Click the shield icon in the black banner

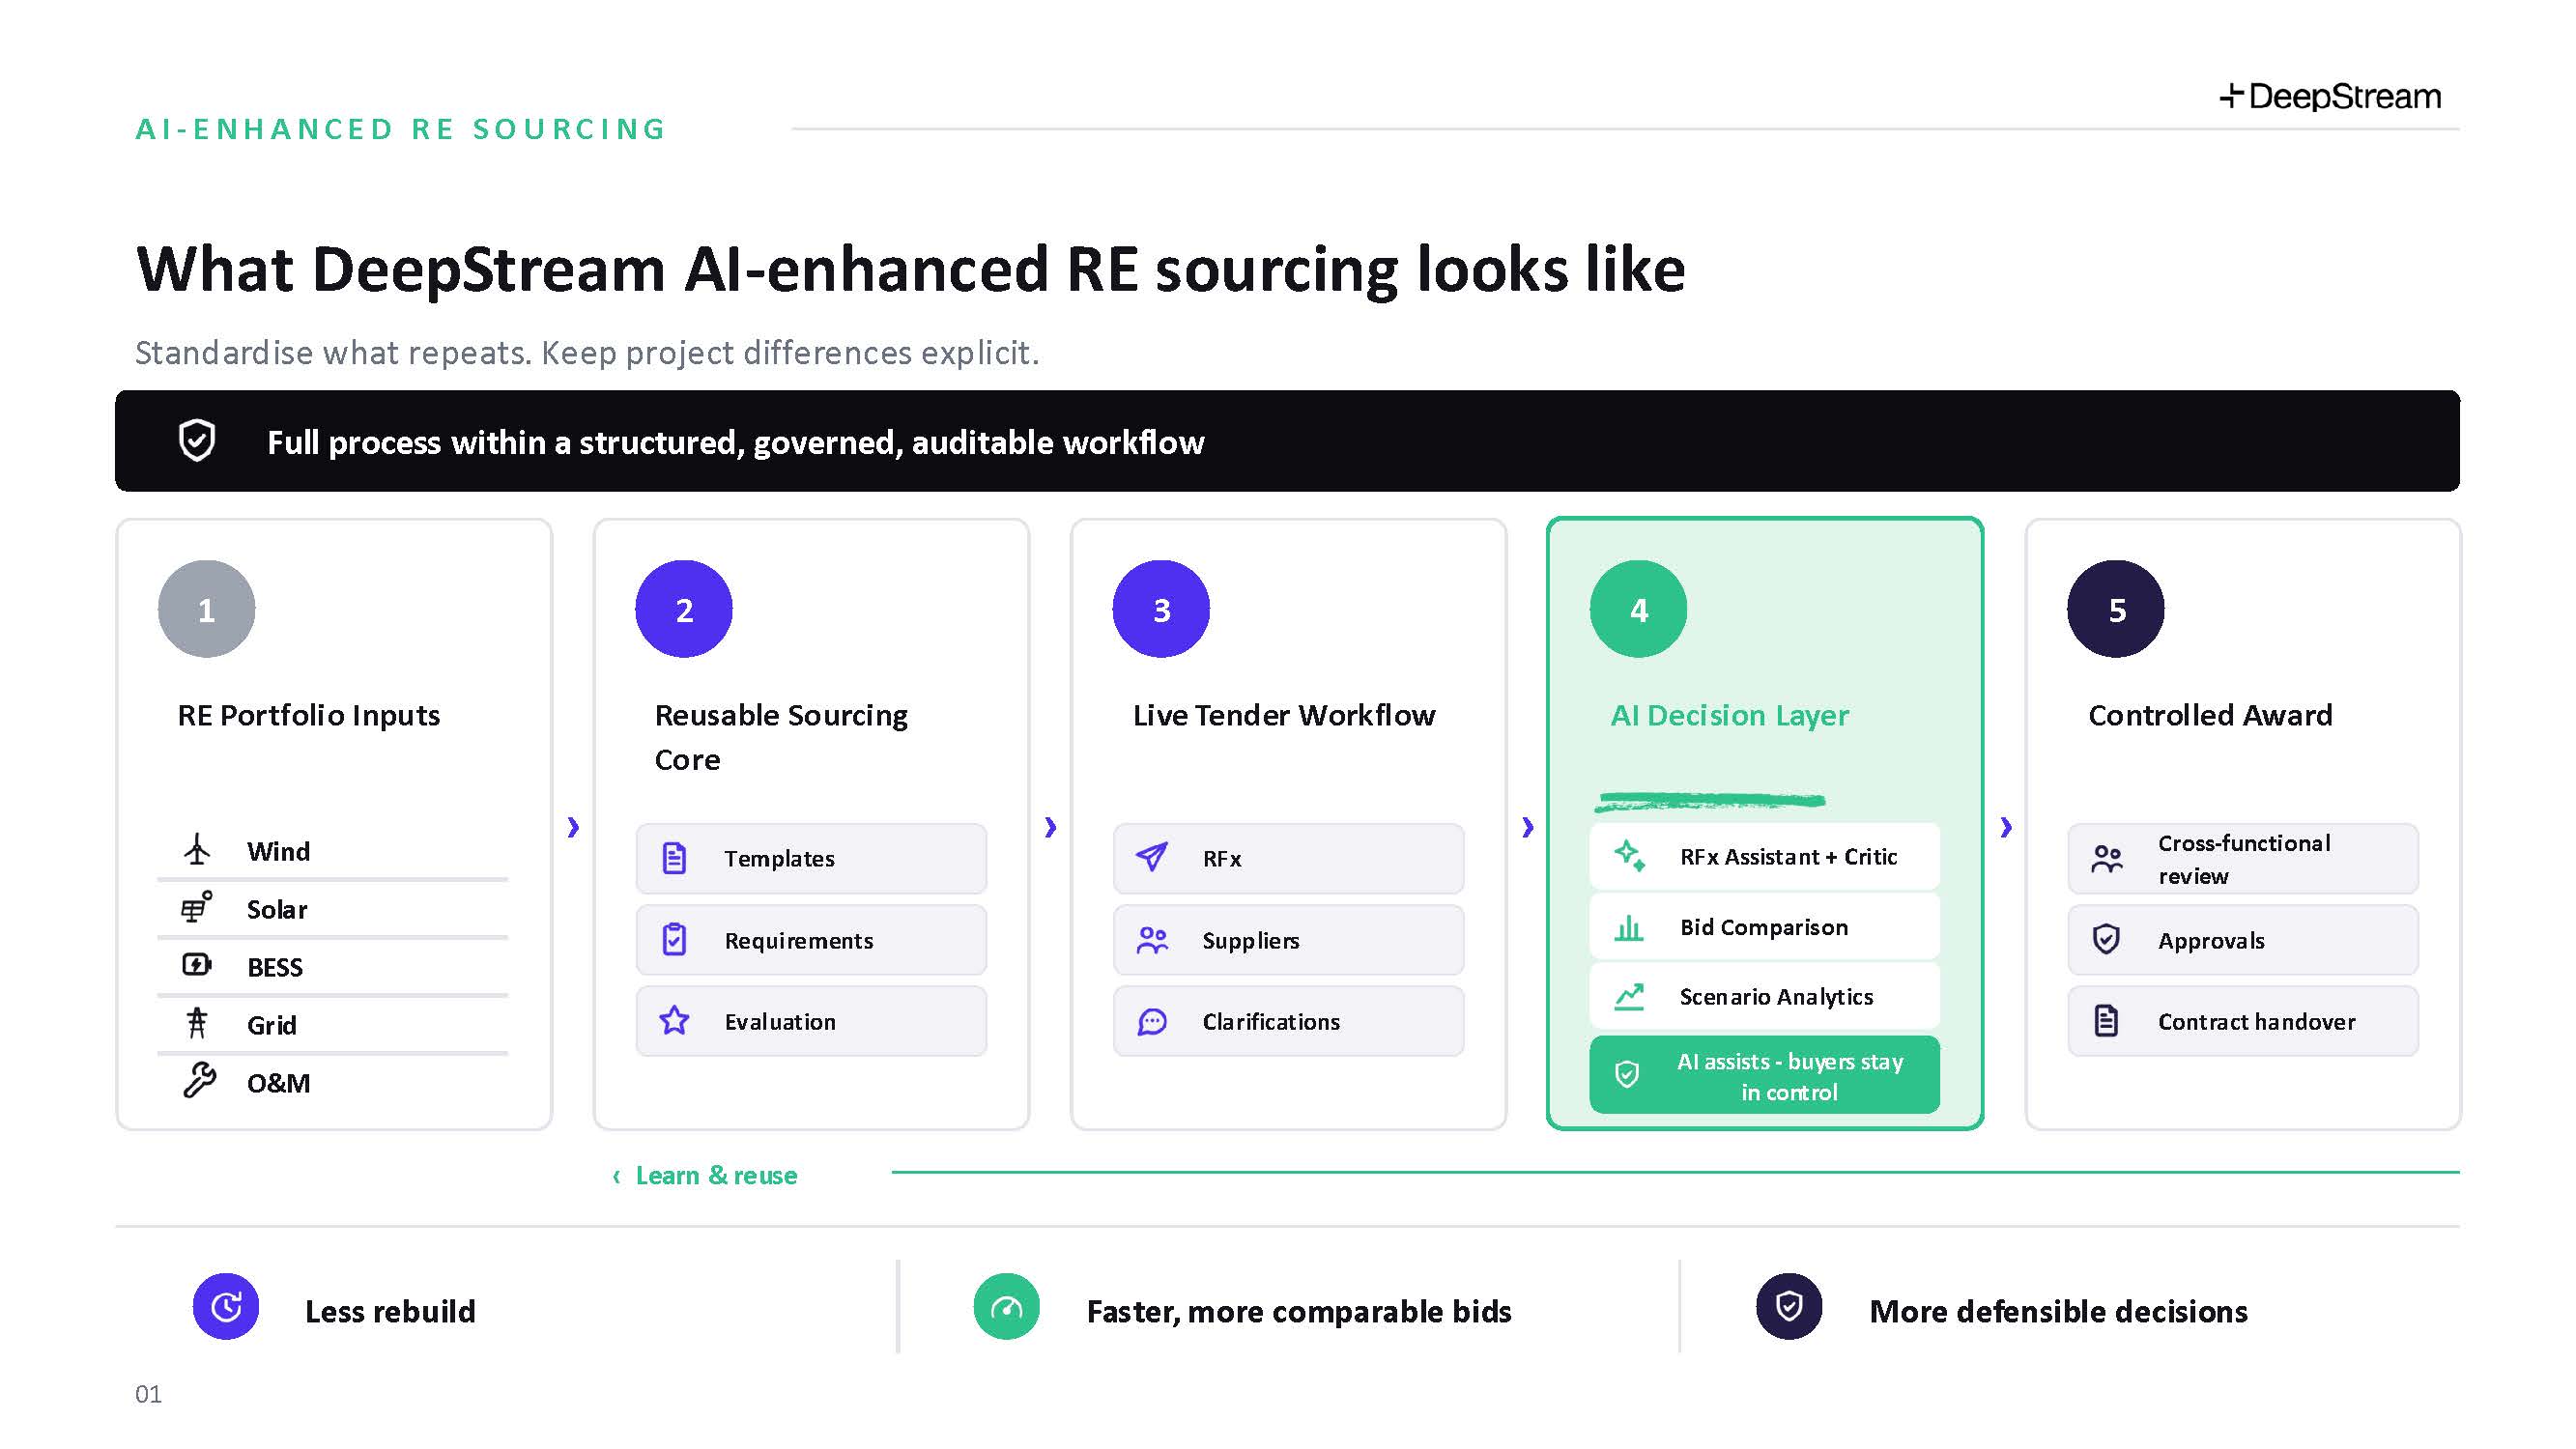coord(197,440)
